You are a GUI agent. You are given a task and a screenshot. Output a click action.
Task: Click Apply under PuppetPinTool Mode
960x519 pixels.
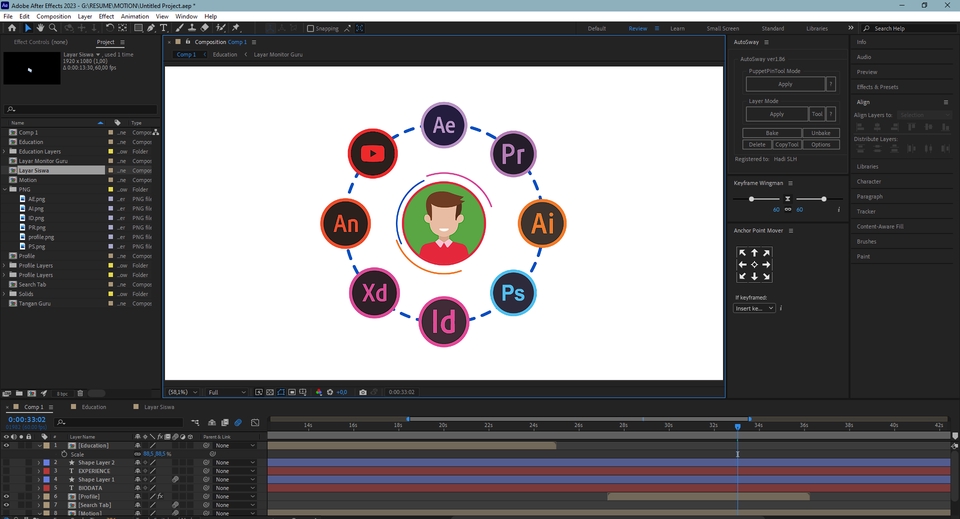pyautogui.click(x=785, y=84)
